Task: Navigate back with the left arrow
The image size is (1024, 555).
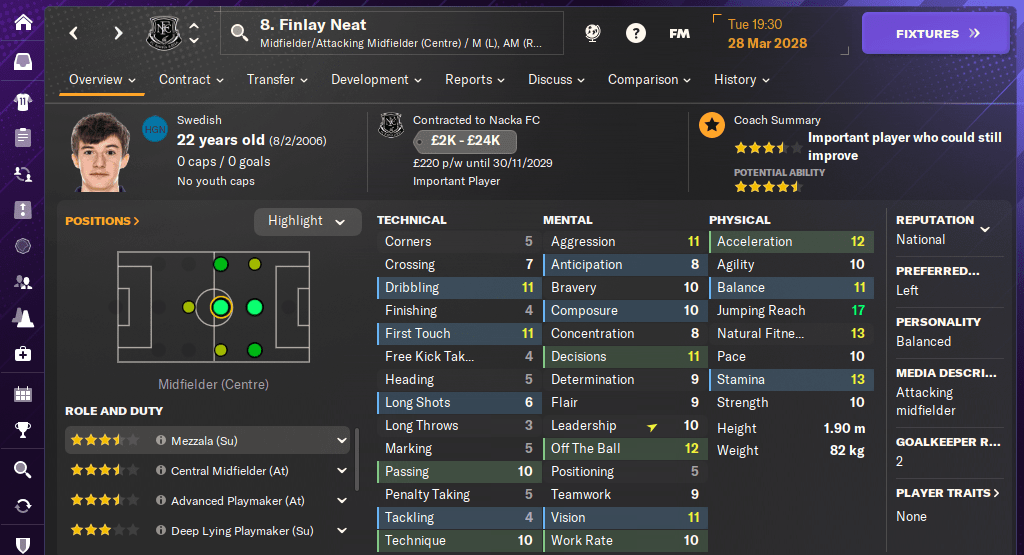Action: [x=74, y=33]
